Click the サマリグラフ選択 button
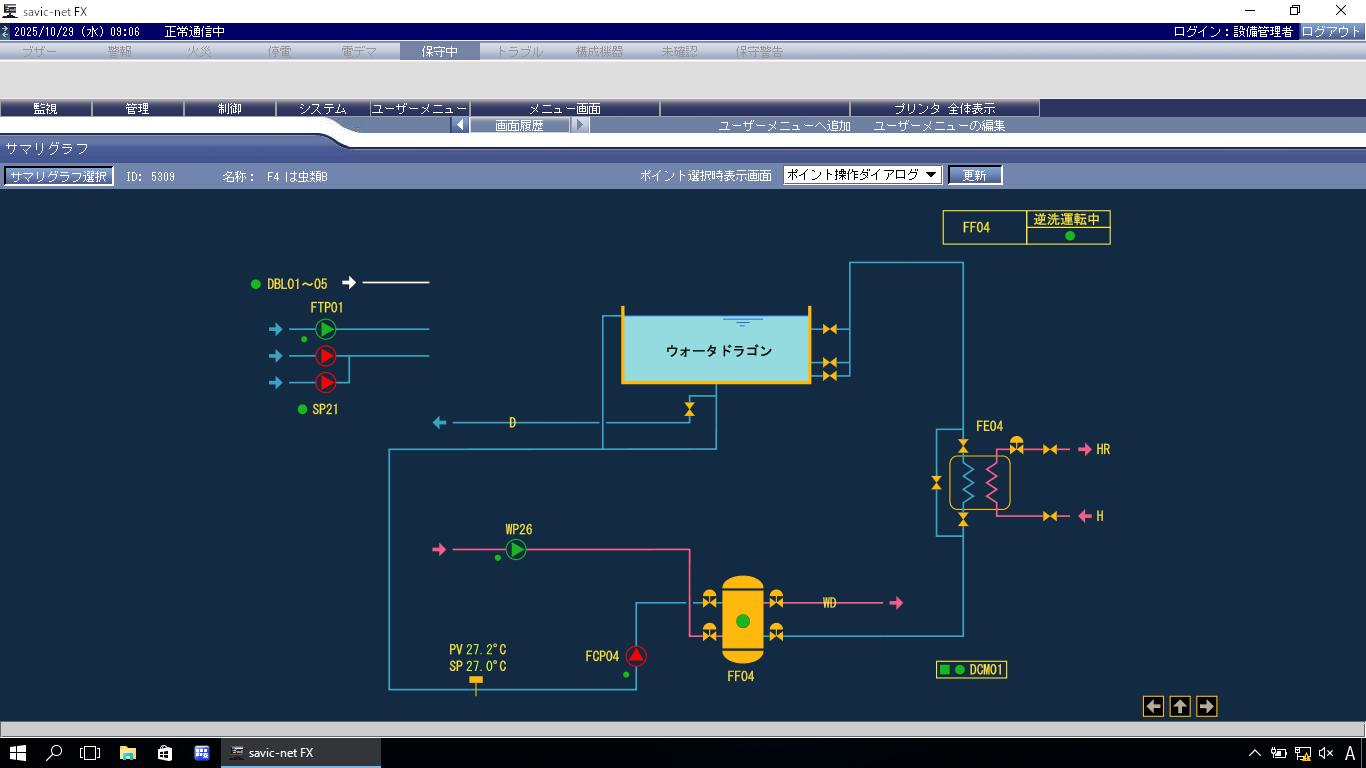The height and width of the screenshot is (768, 1366). (58, 176)
